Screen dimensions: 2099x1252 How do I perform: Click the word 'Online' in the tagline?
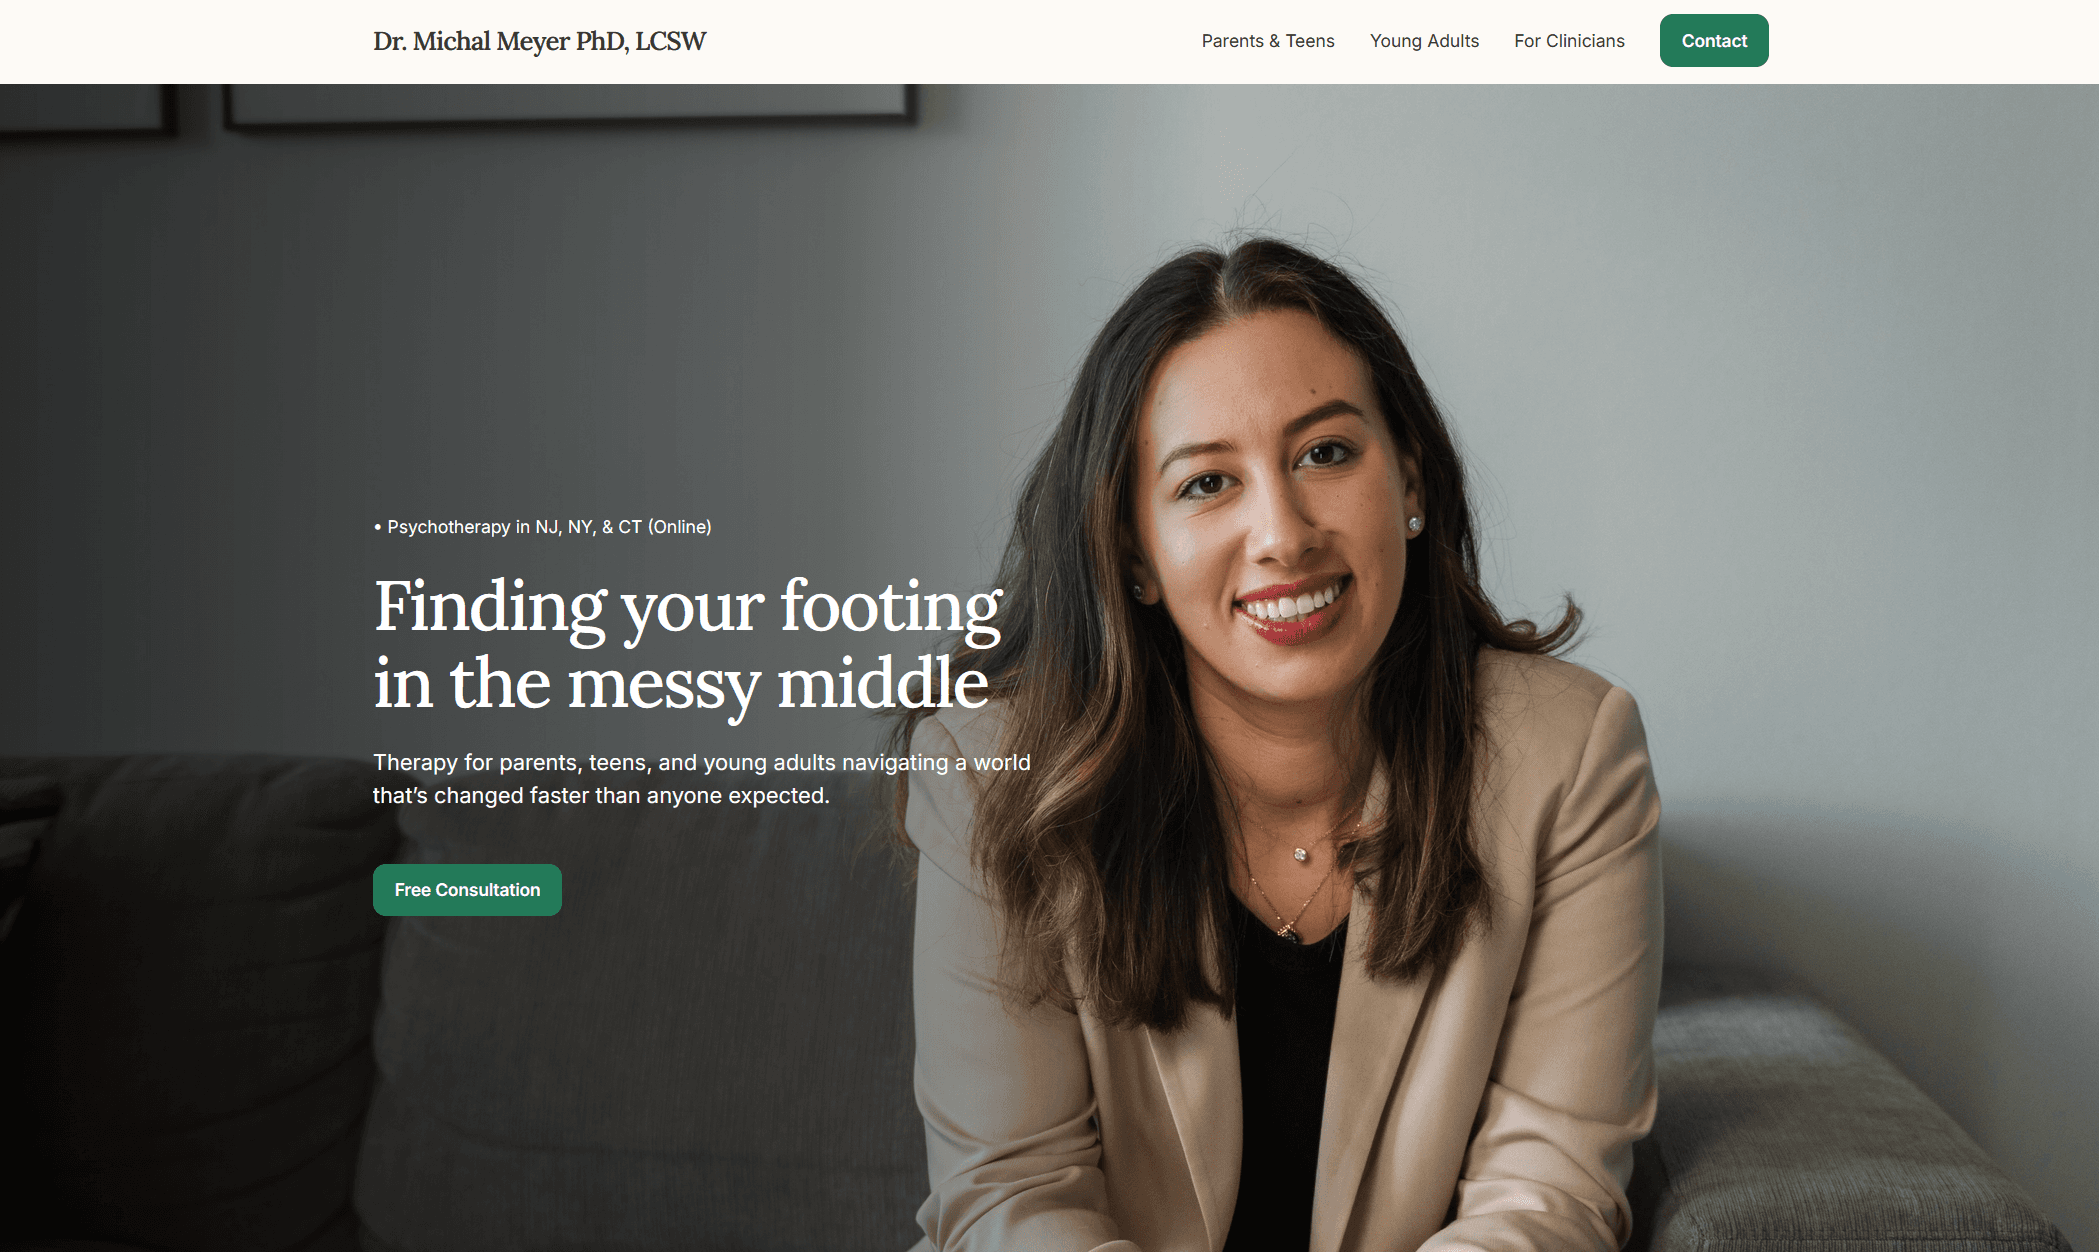coord(680,527)
